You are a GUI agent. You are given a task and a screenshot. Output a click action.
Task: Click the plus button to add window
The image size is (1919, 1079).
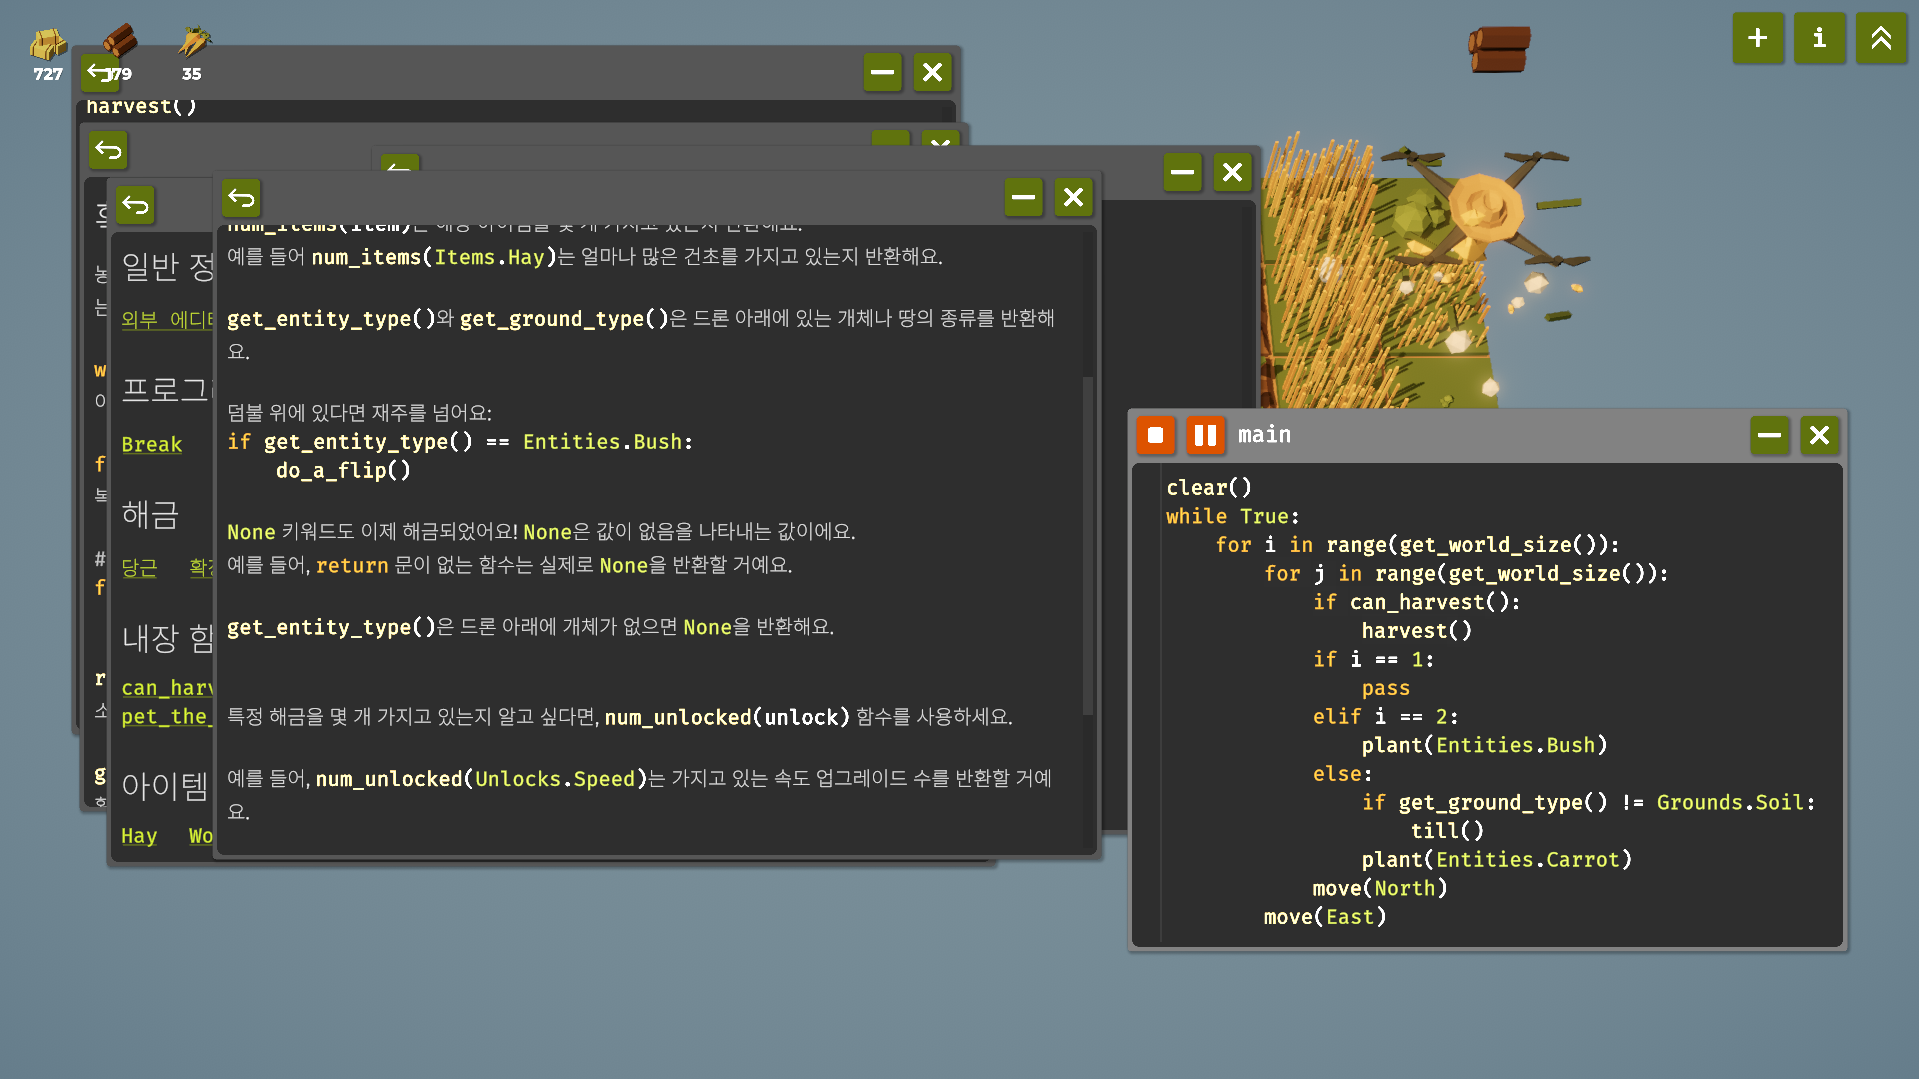(1757, 38)
